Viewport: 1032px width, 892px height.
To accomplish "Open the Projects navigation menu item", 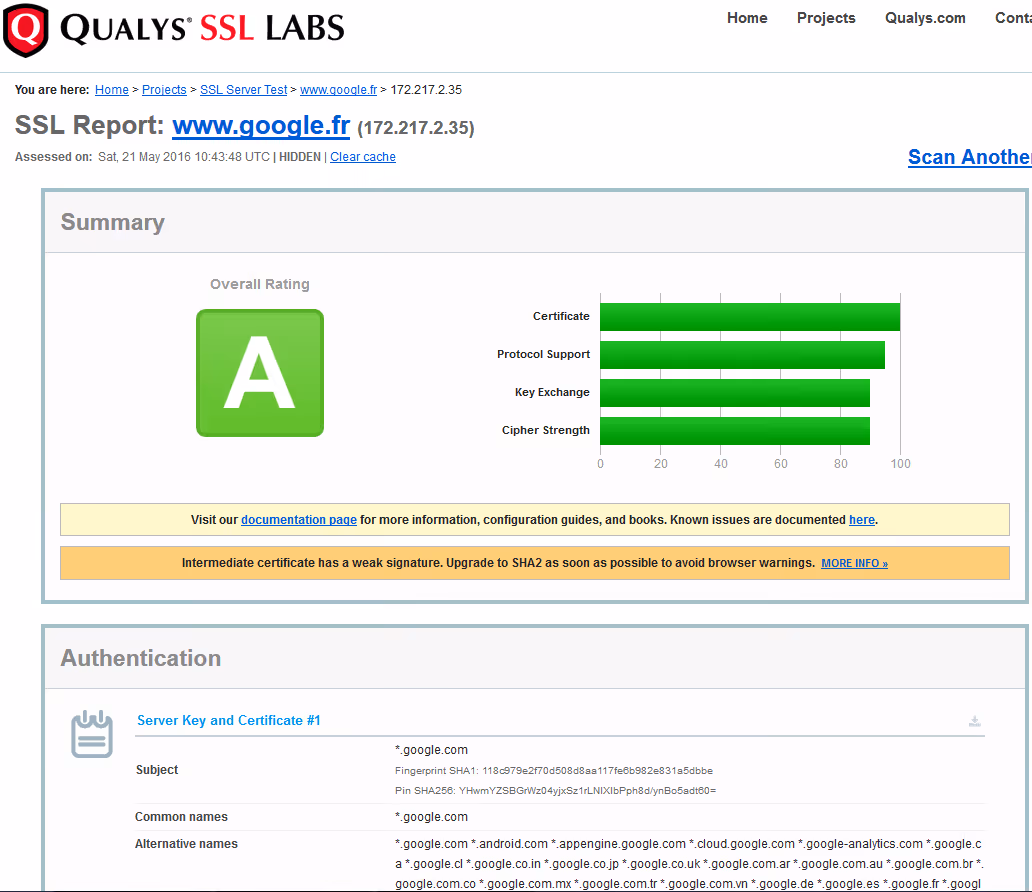I will tap(826, 18).
